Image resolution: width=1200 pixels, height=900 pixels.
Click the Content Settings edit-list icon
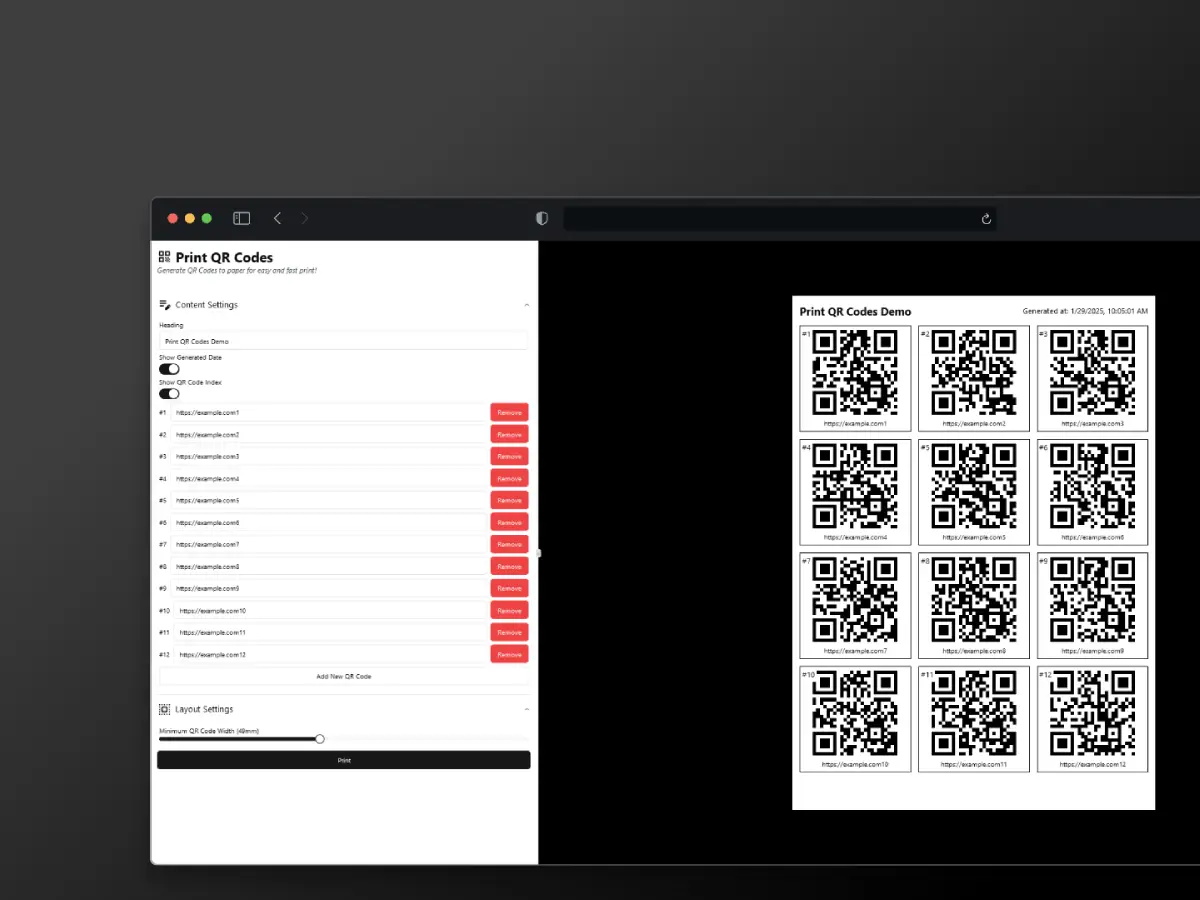click(x=165, y=305)
